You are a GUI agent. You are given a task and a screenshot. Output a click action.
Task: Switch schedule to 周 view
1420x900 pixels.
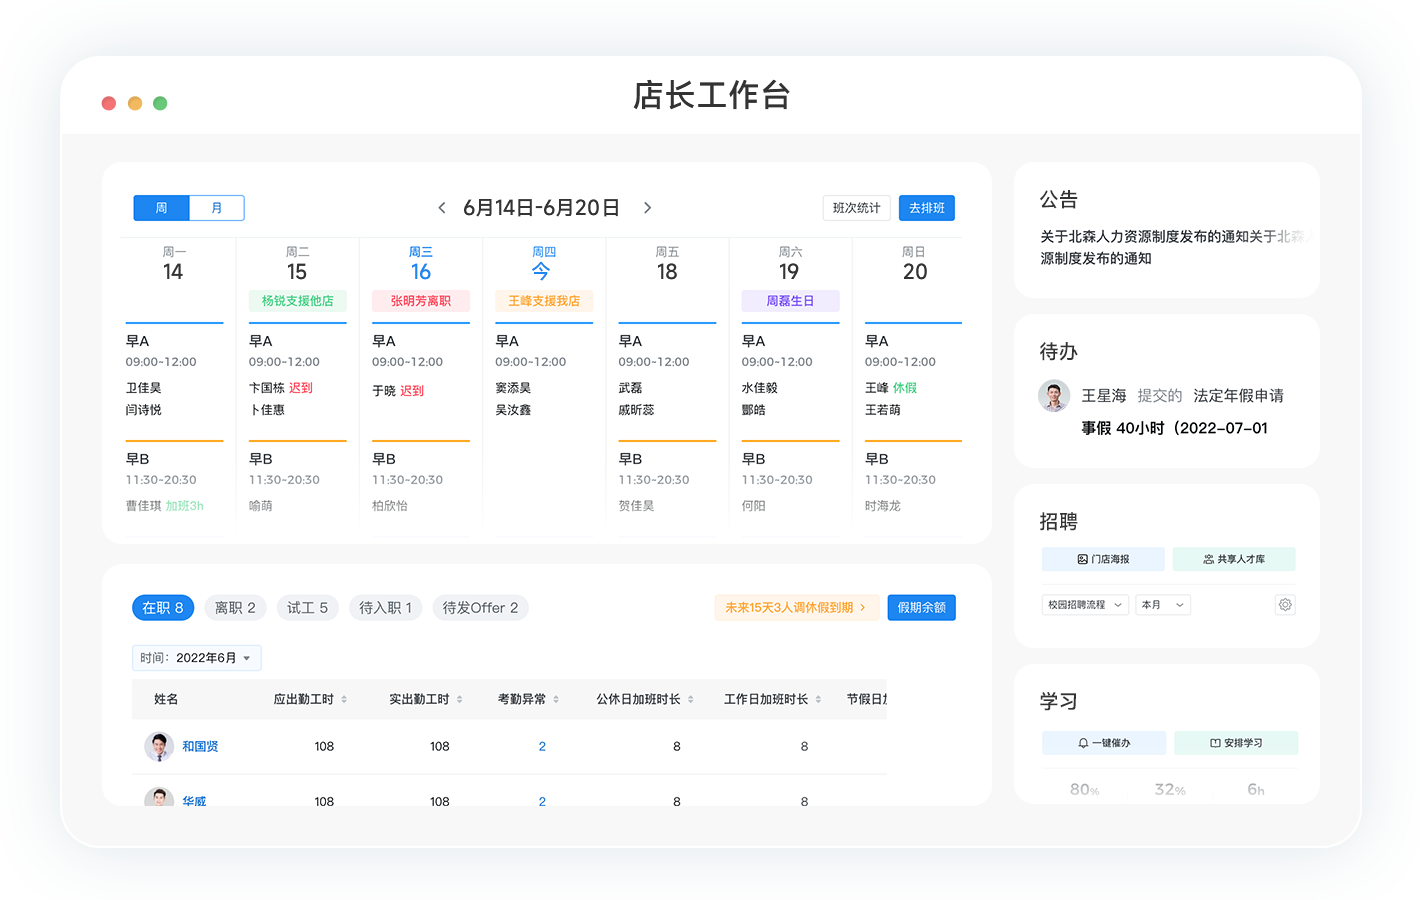(x=162, y=208)
